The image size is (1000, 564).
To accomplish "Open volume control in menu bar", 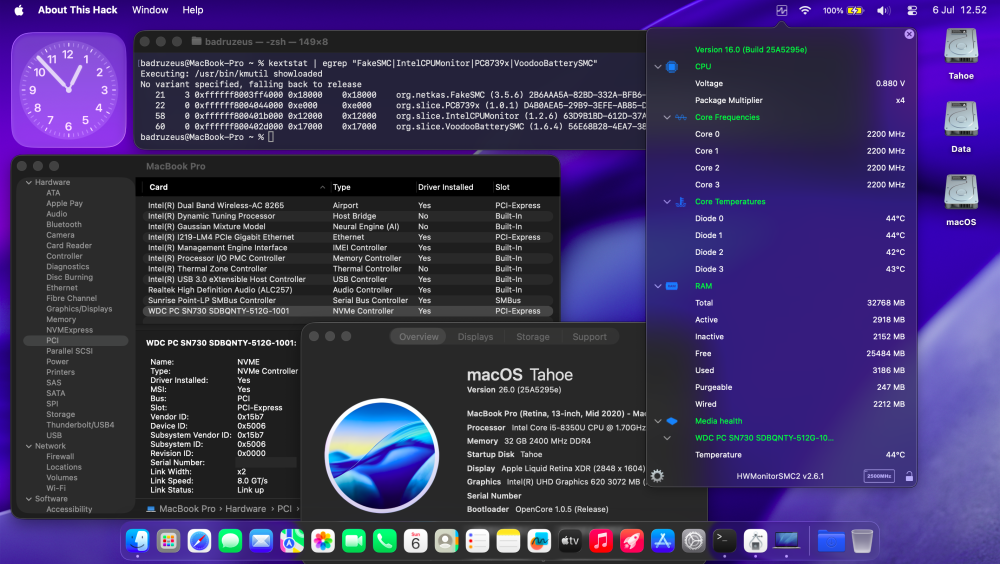I will (x=883, y=10).
